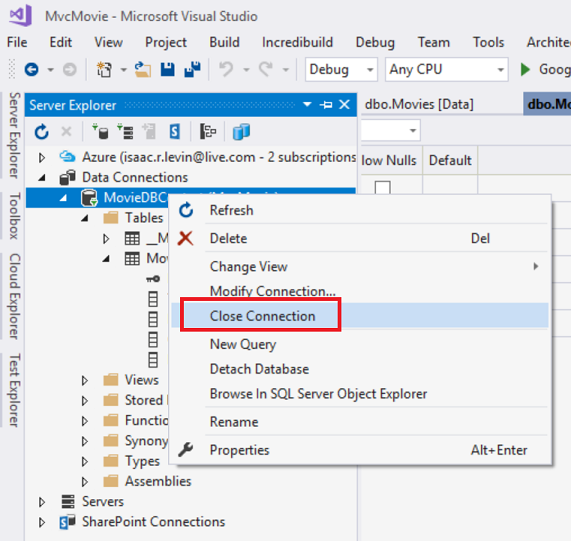Image resolution: width=571 pixels, height=541 pixels.
Task: Choose Modify Connection from context menu
Action: coord(360,291)
